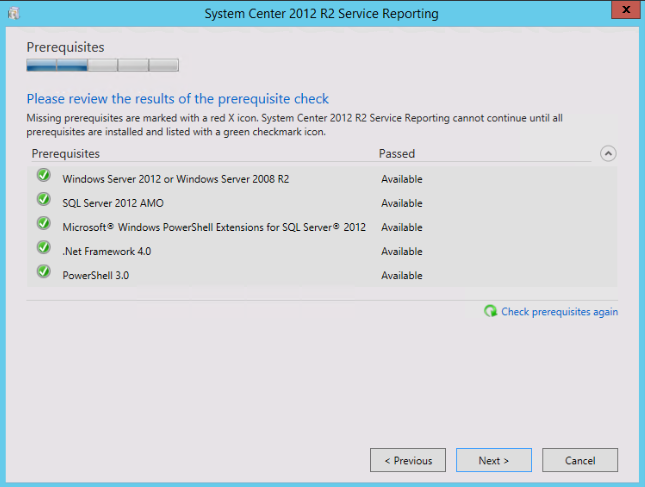Click the installer icon in the title bar
This screenshot has height=487, width=645.
click(13, 13)
